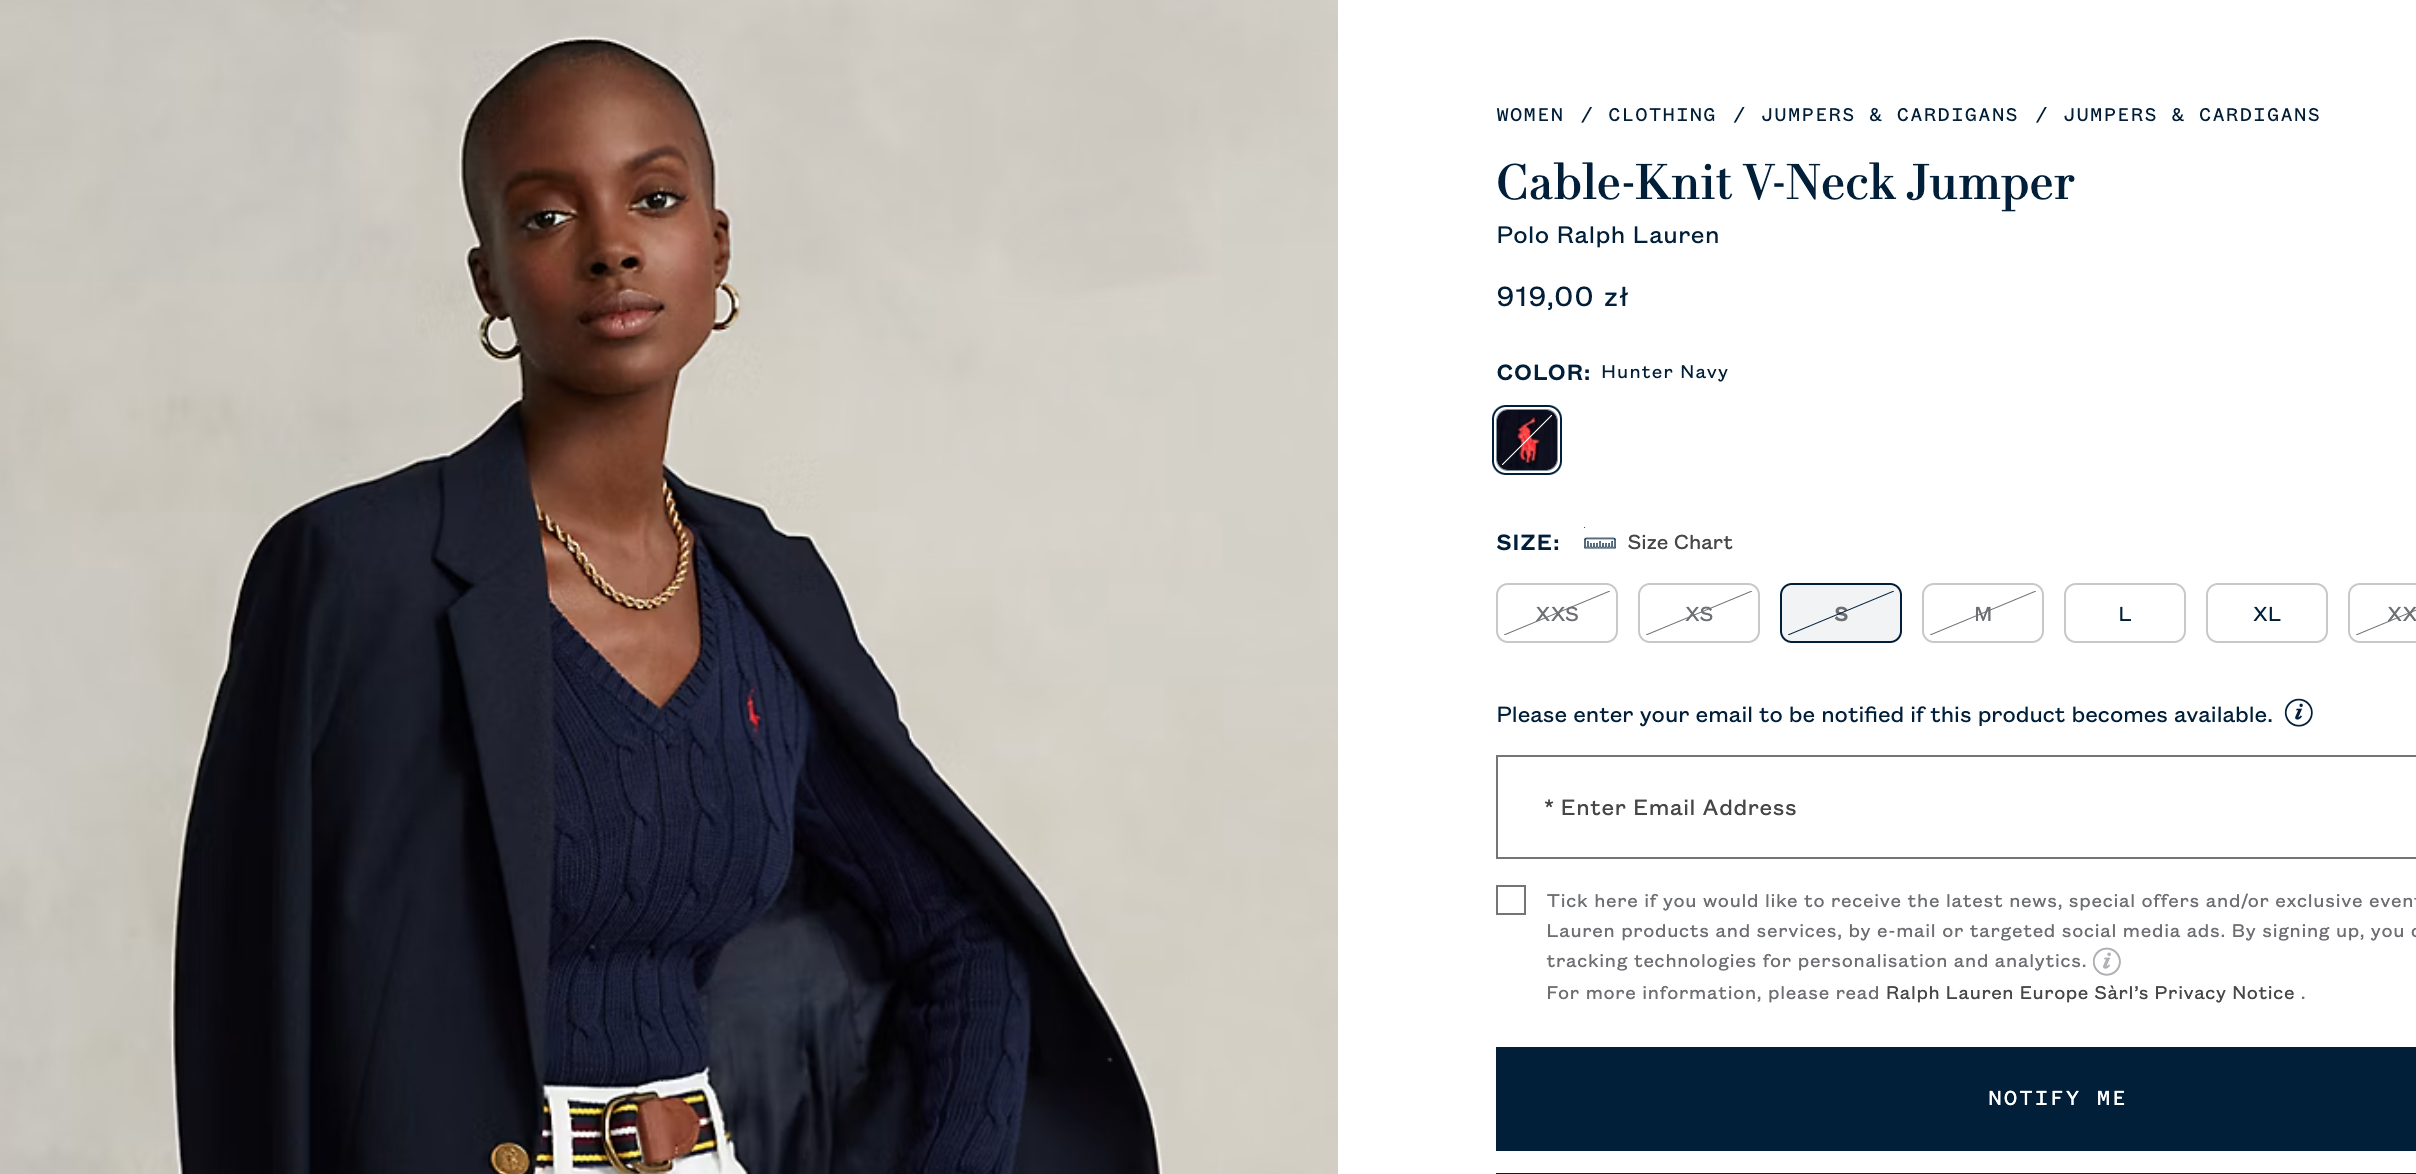2416x1174 pixels.
Task: Open Ralph Lauren Europe Sàrl's Privacy Notice
Action: coord(2090,993)
